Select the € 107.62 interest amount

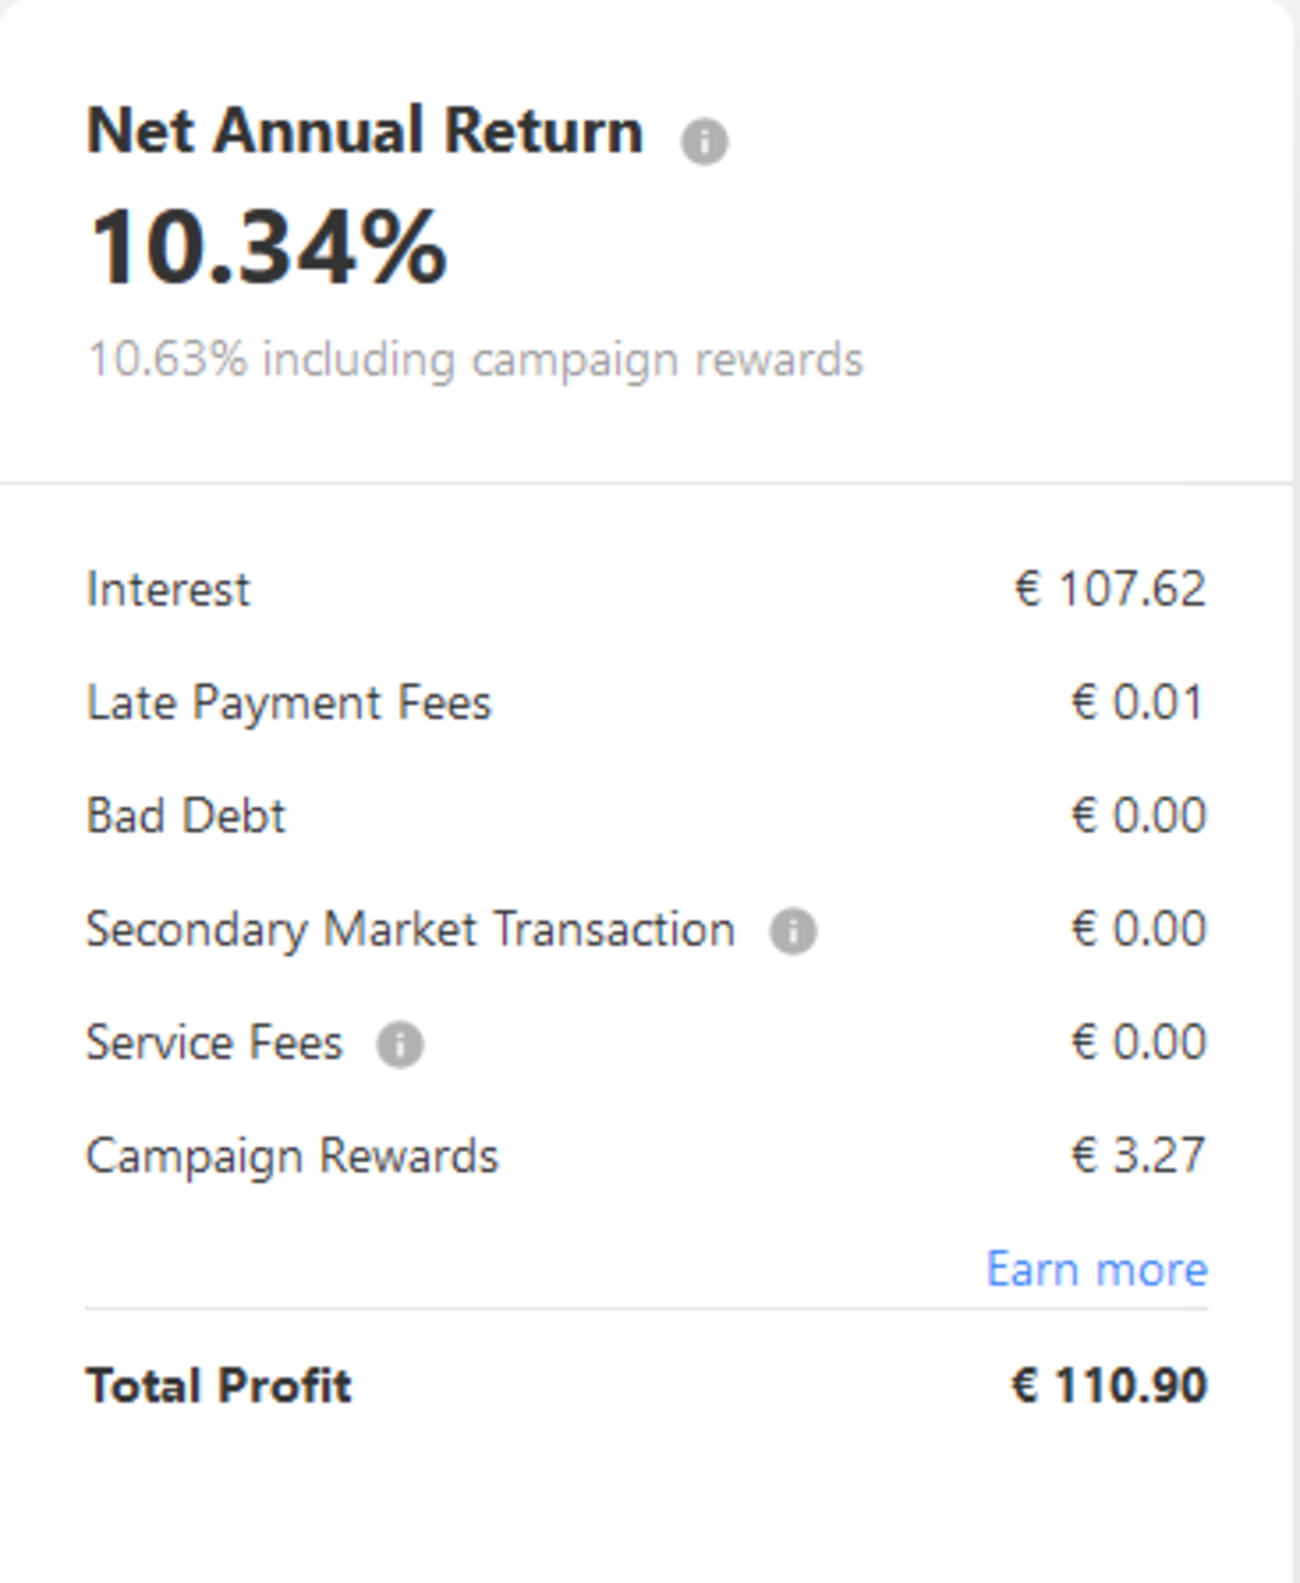1110,588
